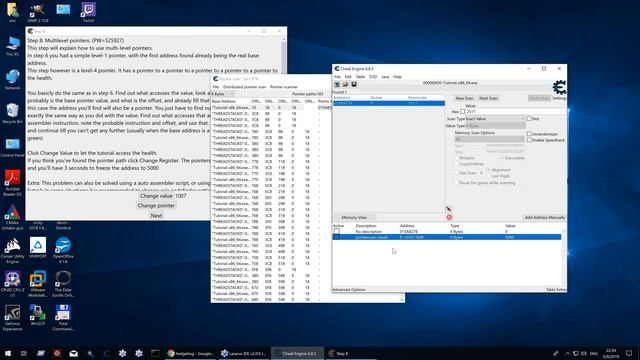Click the scan value input field
Viewport: 640px width, 360px height.
click(x=516, y=111)
